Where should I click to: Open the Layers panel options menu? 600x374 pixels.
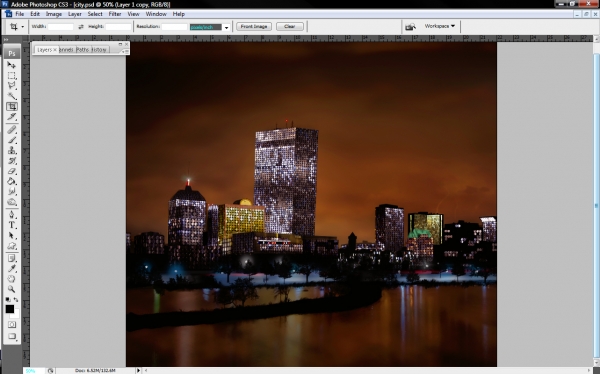(x=126, y=51)
